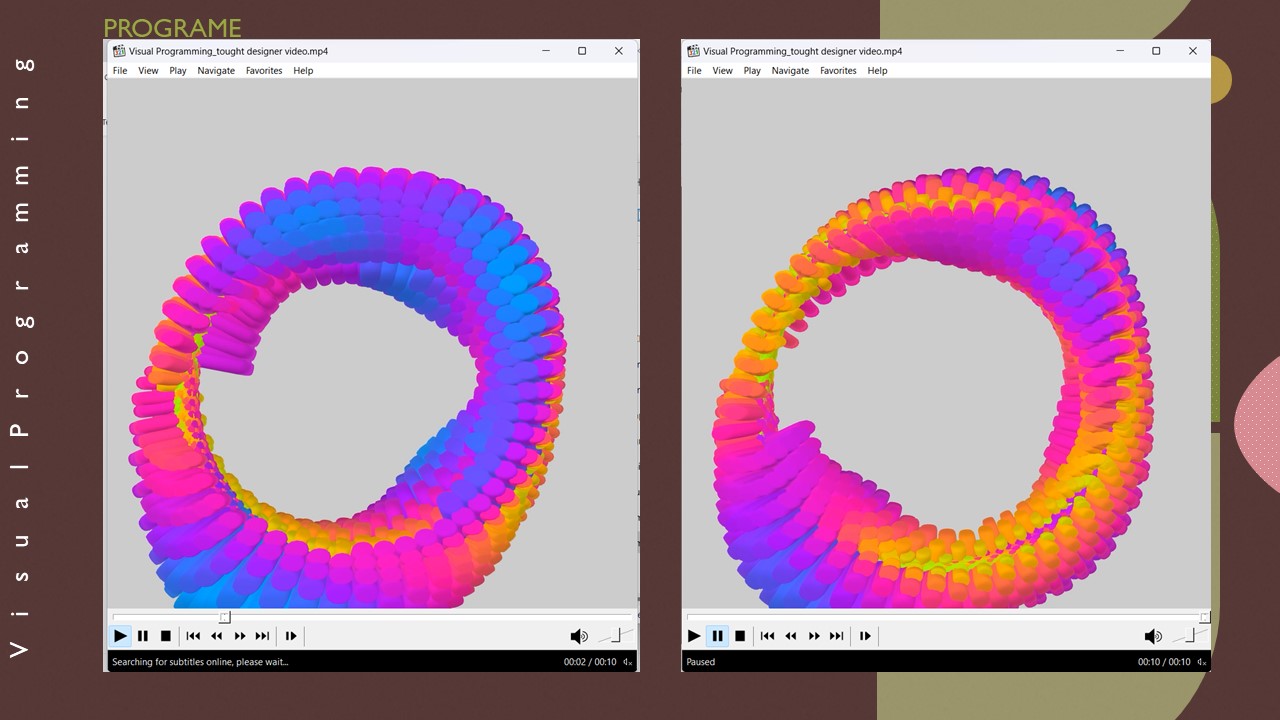
Task: Click frame step icon in paused player
Action: [865, 636]
